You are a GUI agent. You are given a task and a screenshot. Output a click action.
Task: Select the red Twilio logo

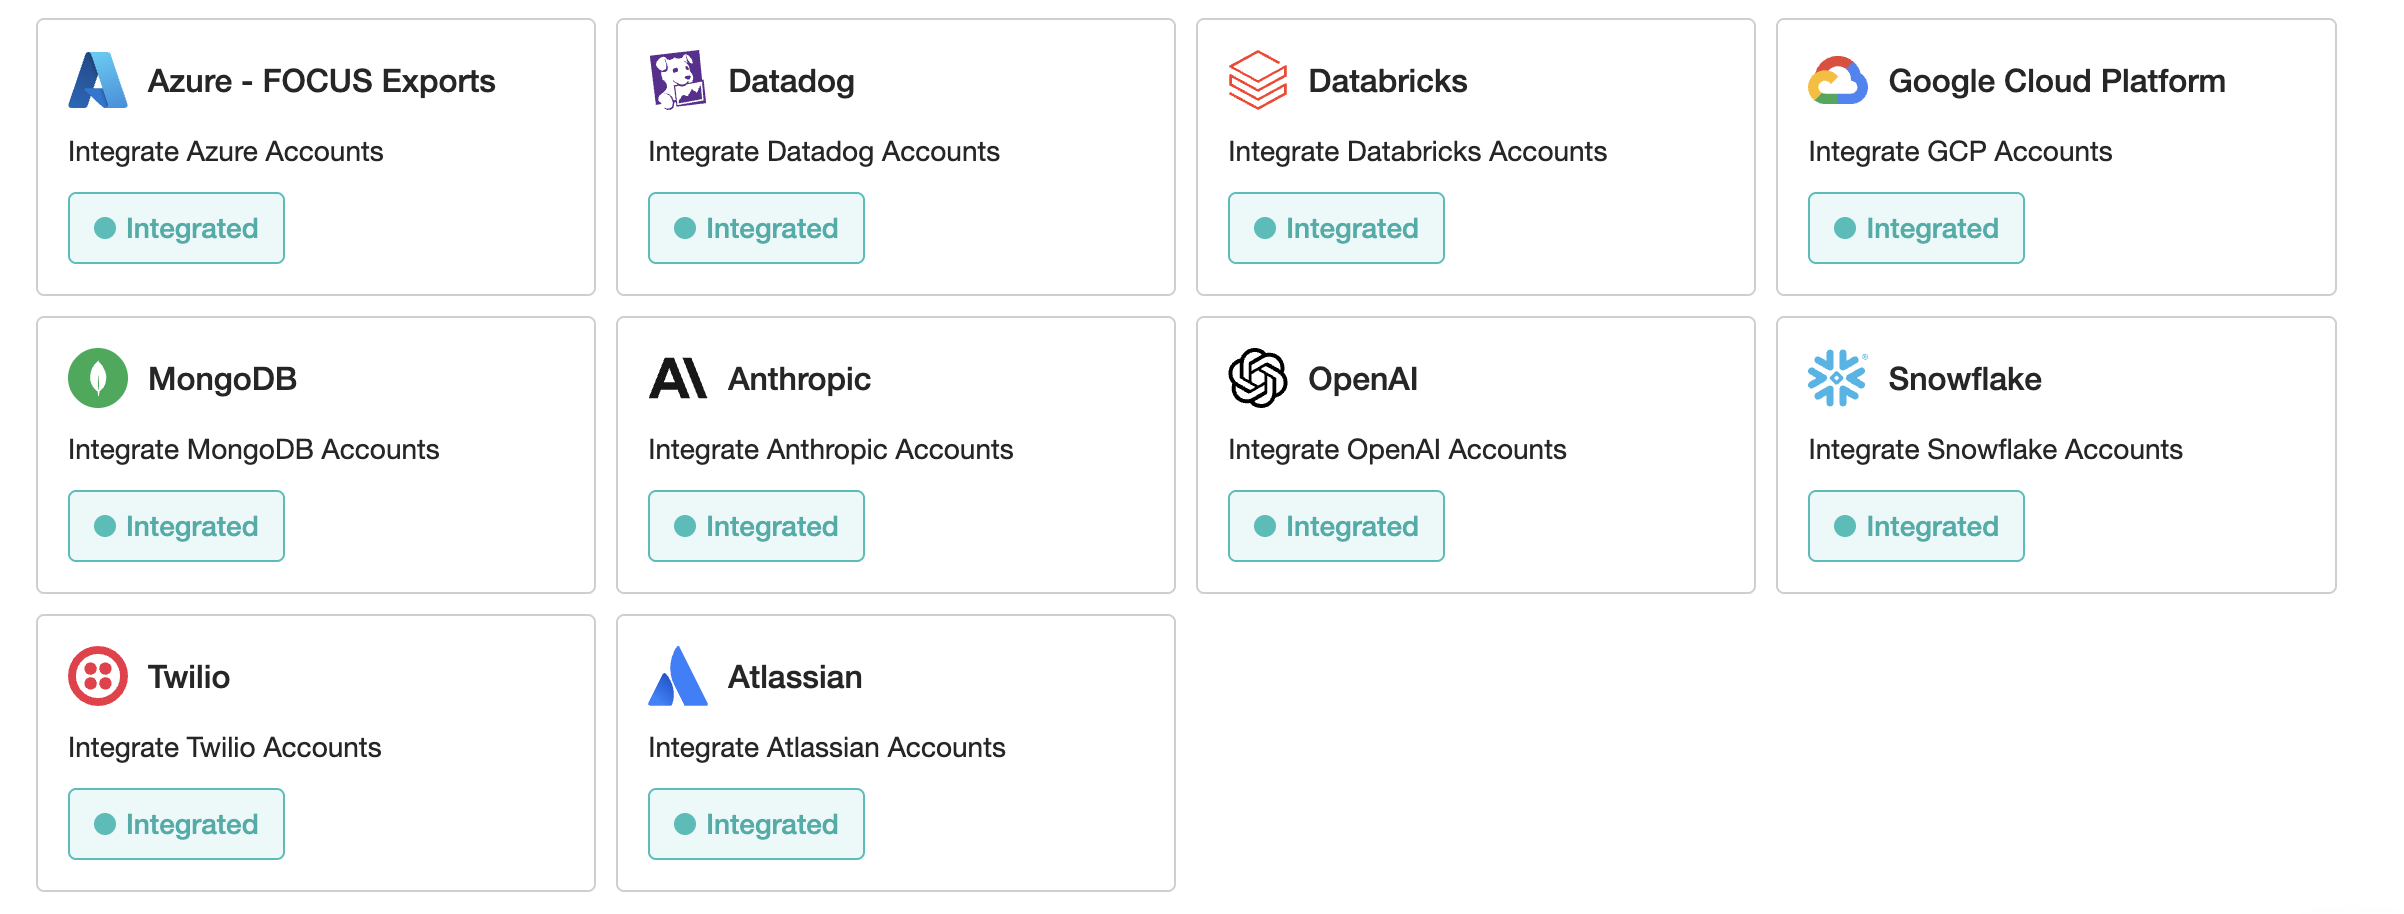click(98, 676)
